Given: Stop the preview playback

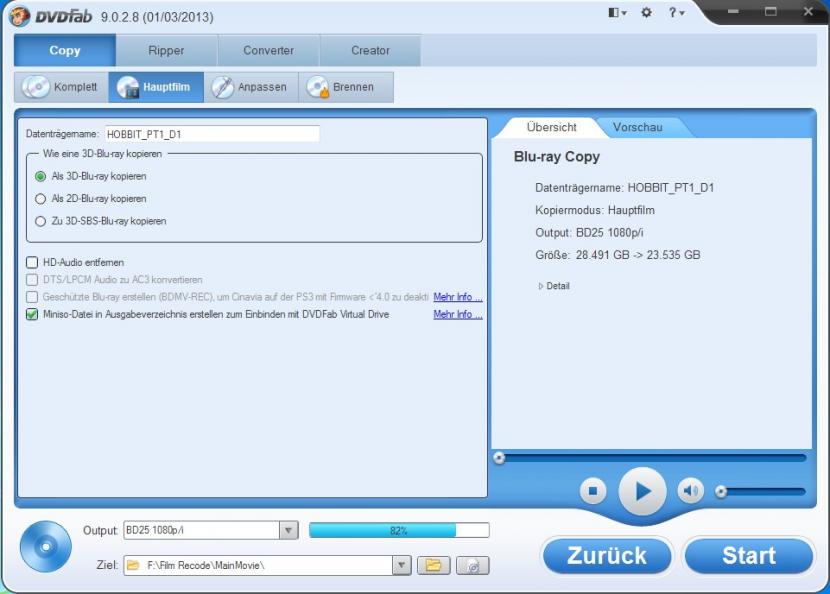Looking at the screenshot, I should point(593,491).
